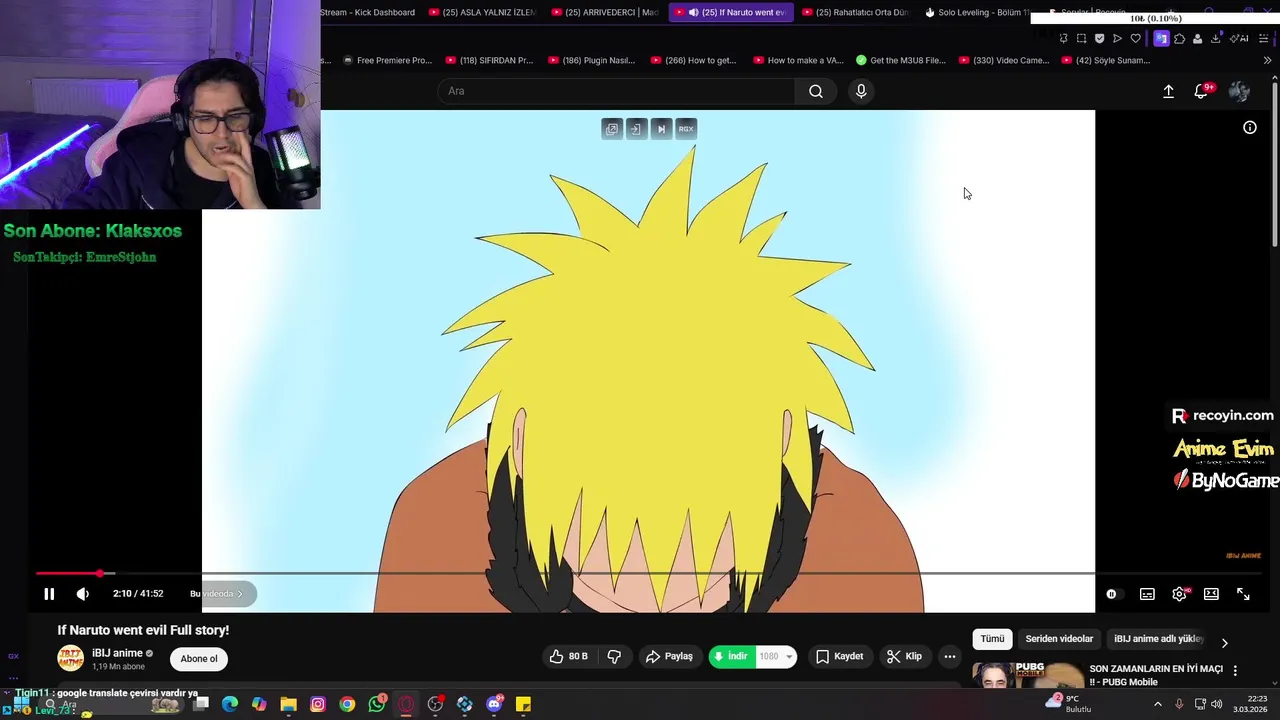
Task: Create a clip with Klip button
Action: point(904,657)
